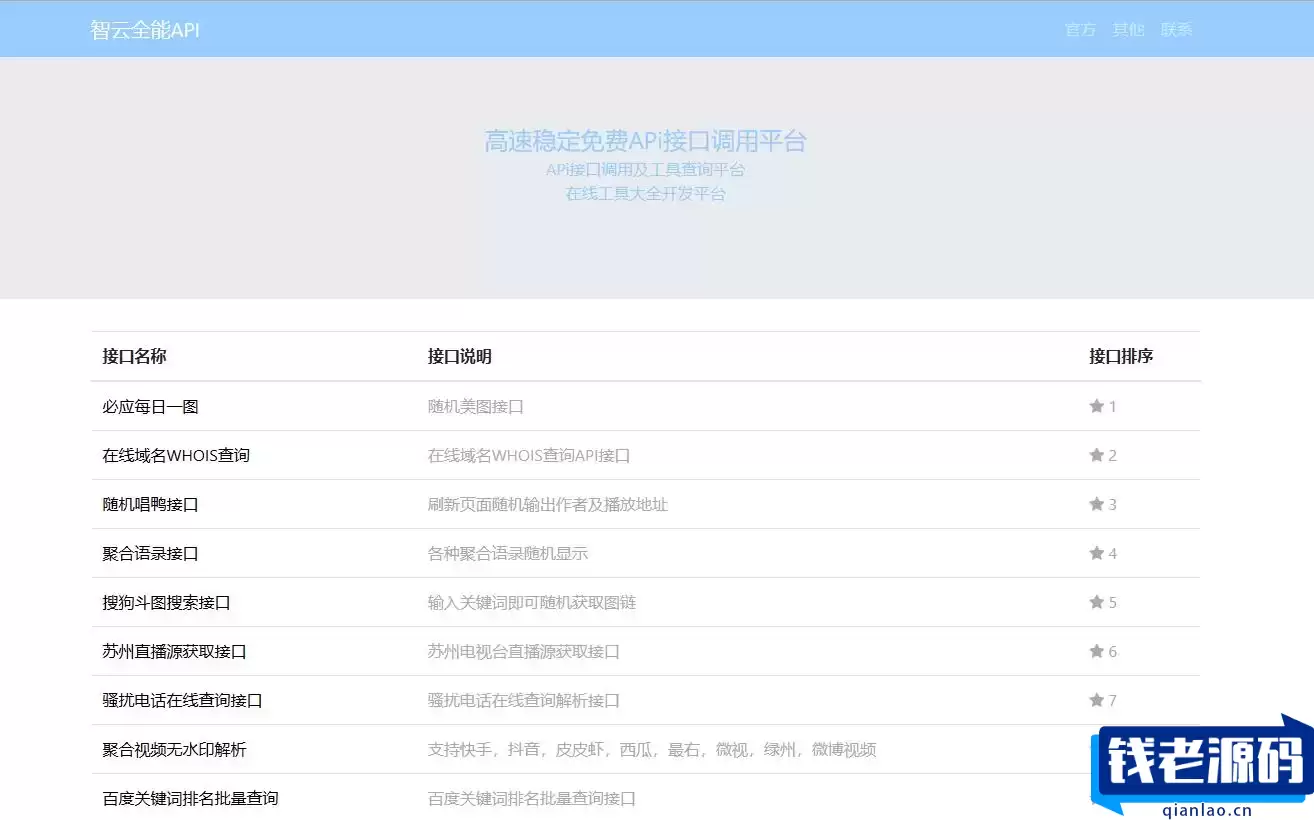
Task: Open the 联系 navigation menu item
Action: coord(1177,30)
